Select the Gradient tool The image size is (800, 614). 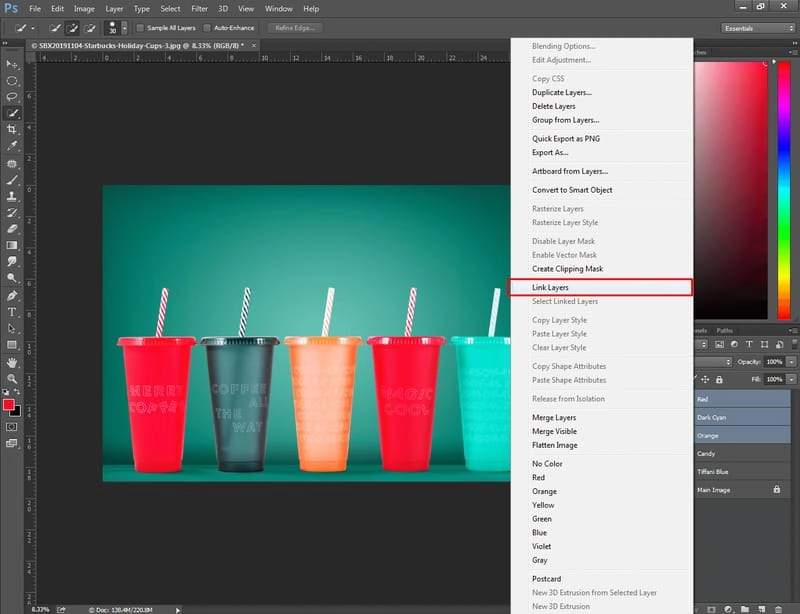11,245
